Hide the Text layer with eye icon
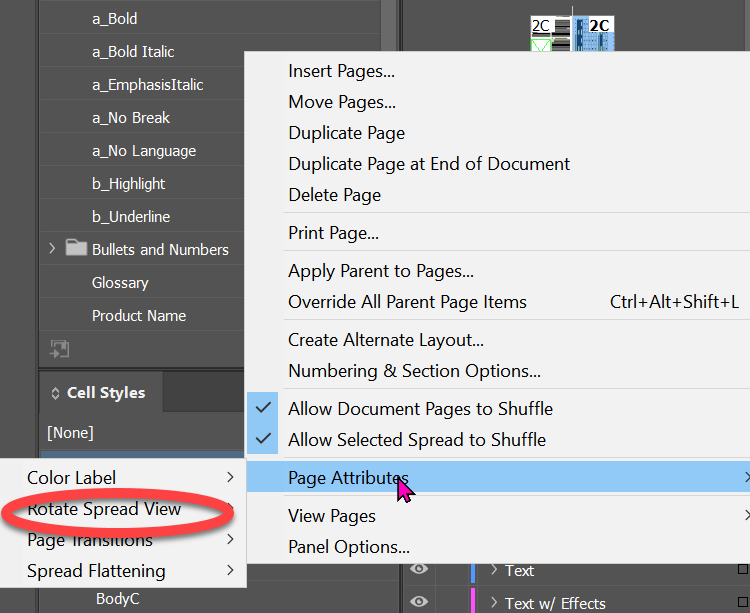This screenshot has height=613, width=750. point(419,570)
